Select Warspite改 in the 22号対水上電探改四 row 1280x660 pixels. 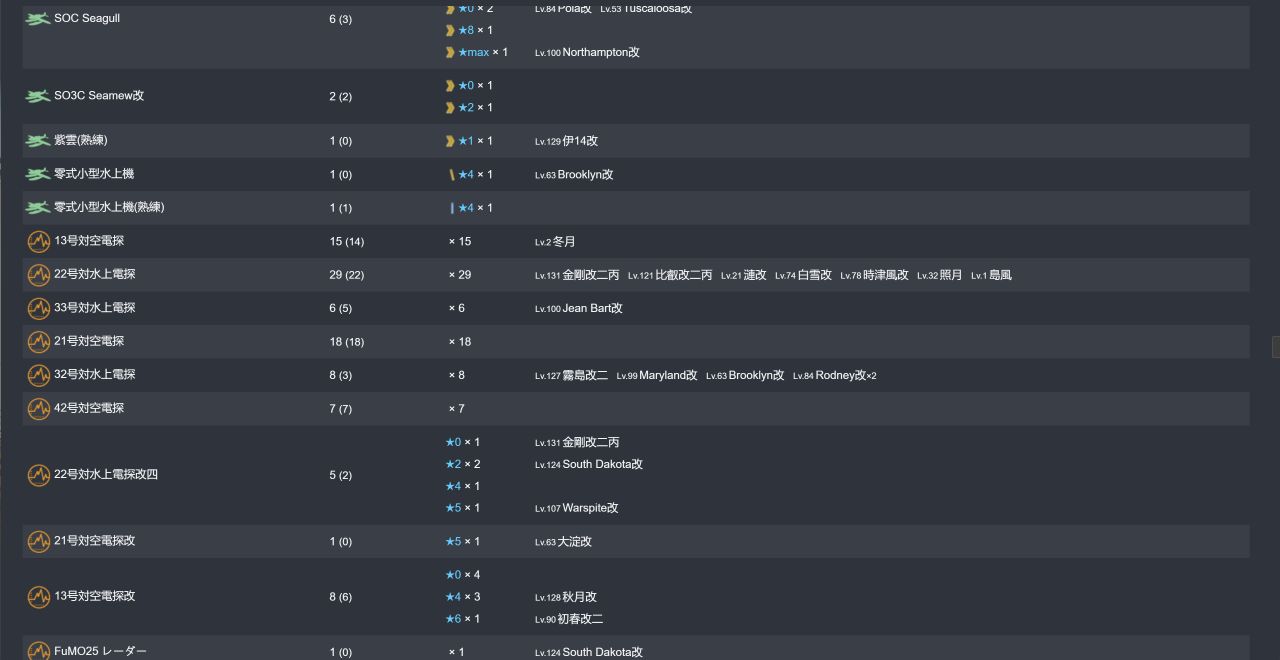[x=590, y=508]
